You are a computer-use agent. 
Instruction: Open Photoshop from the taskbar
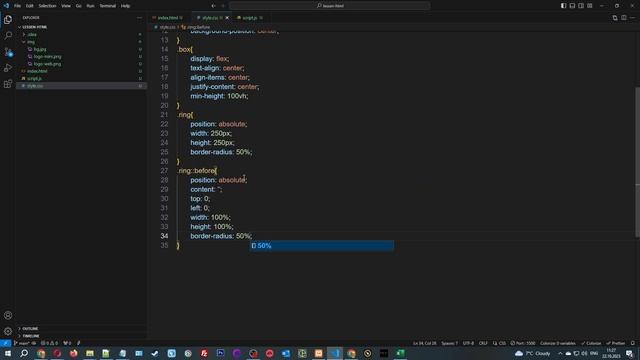pyautogui.click(x=220, y=353)
